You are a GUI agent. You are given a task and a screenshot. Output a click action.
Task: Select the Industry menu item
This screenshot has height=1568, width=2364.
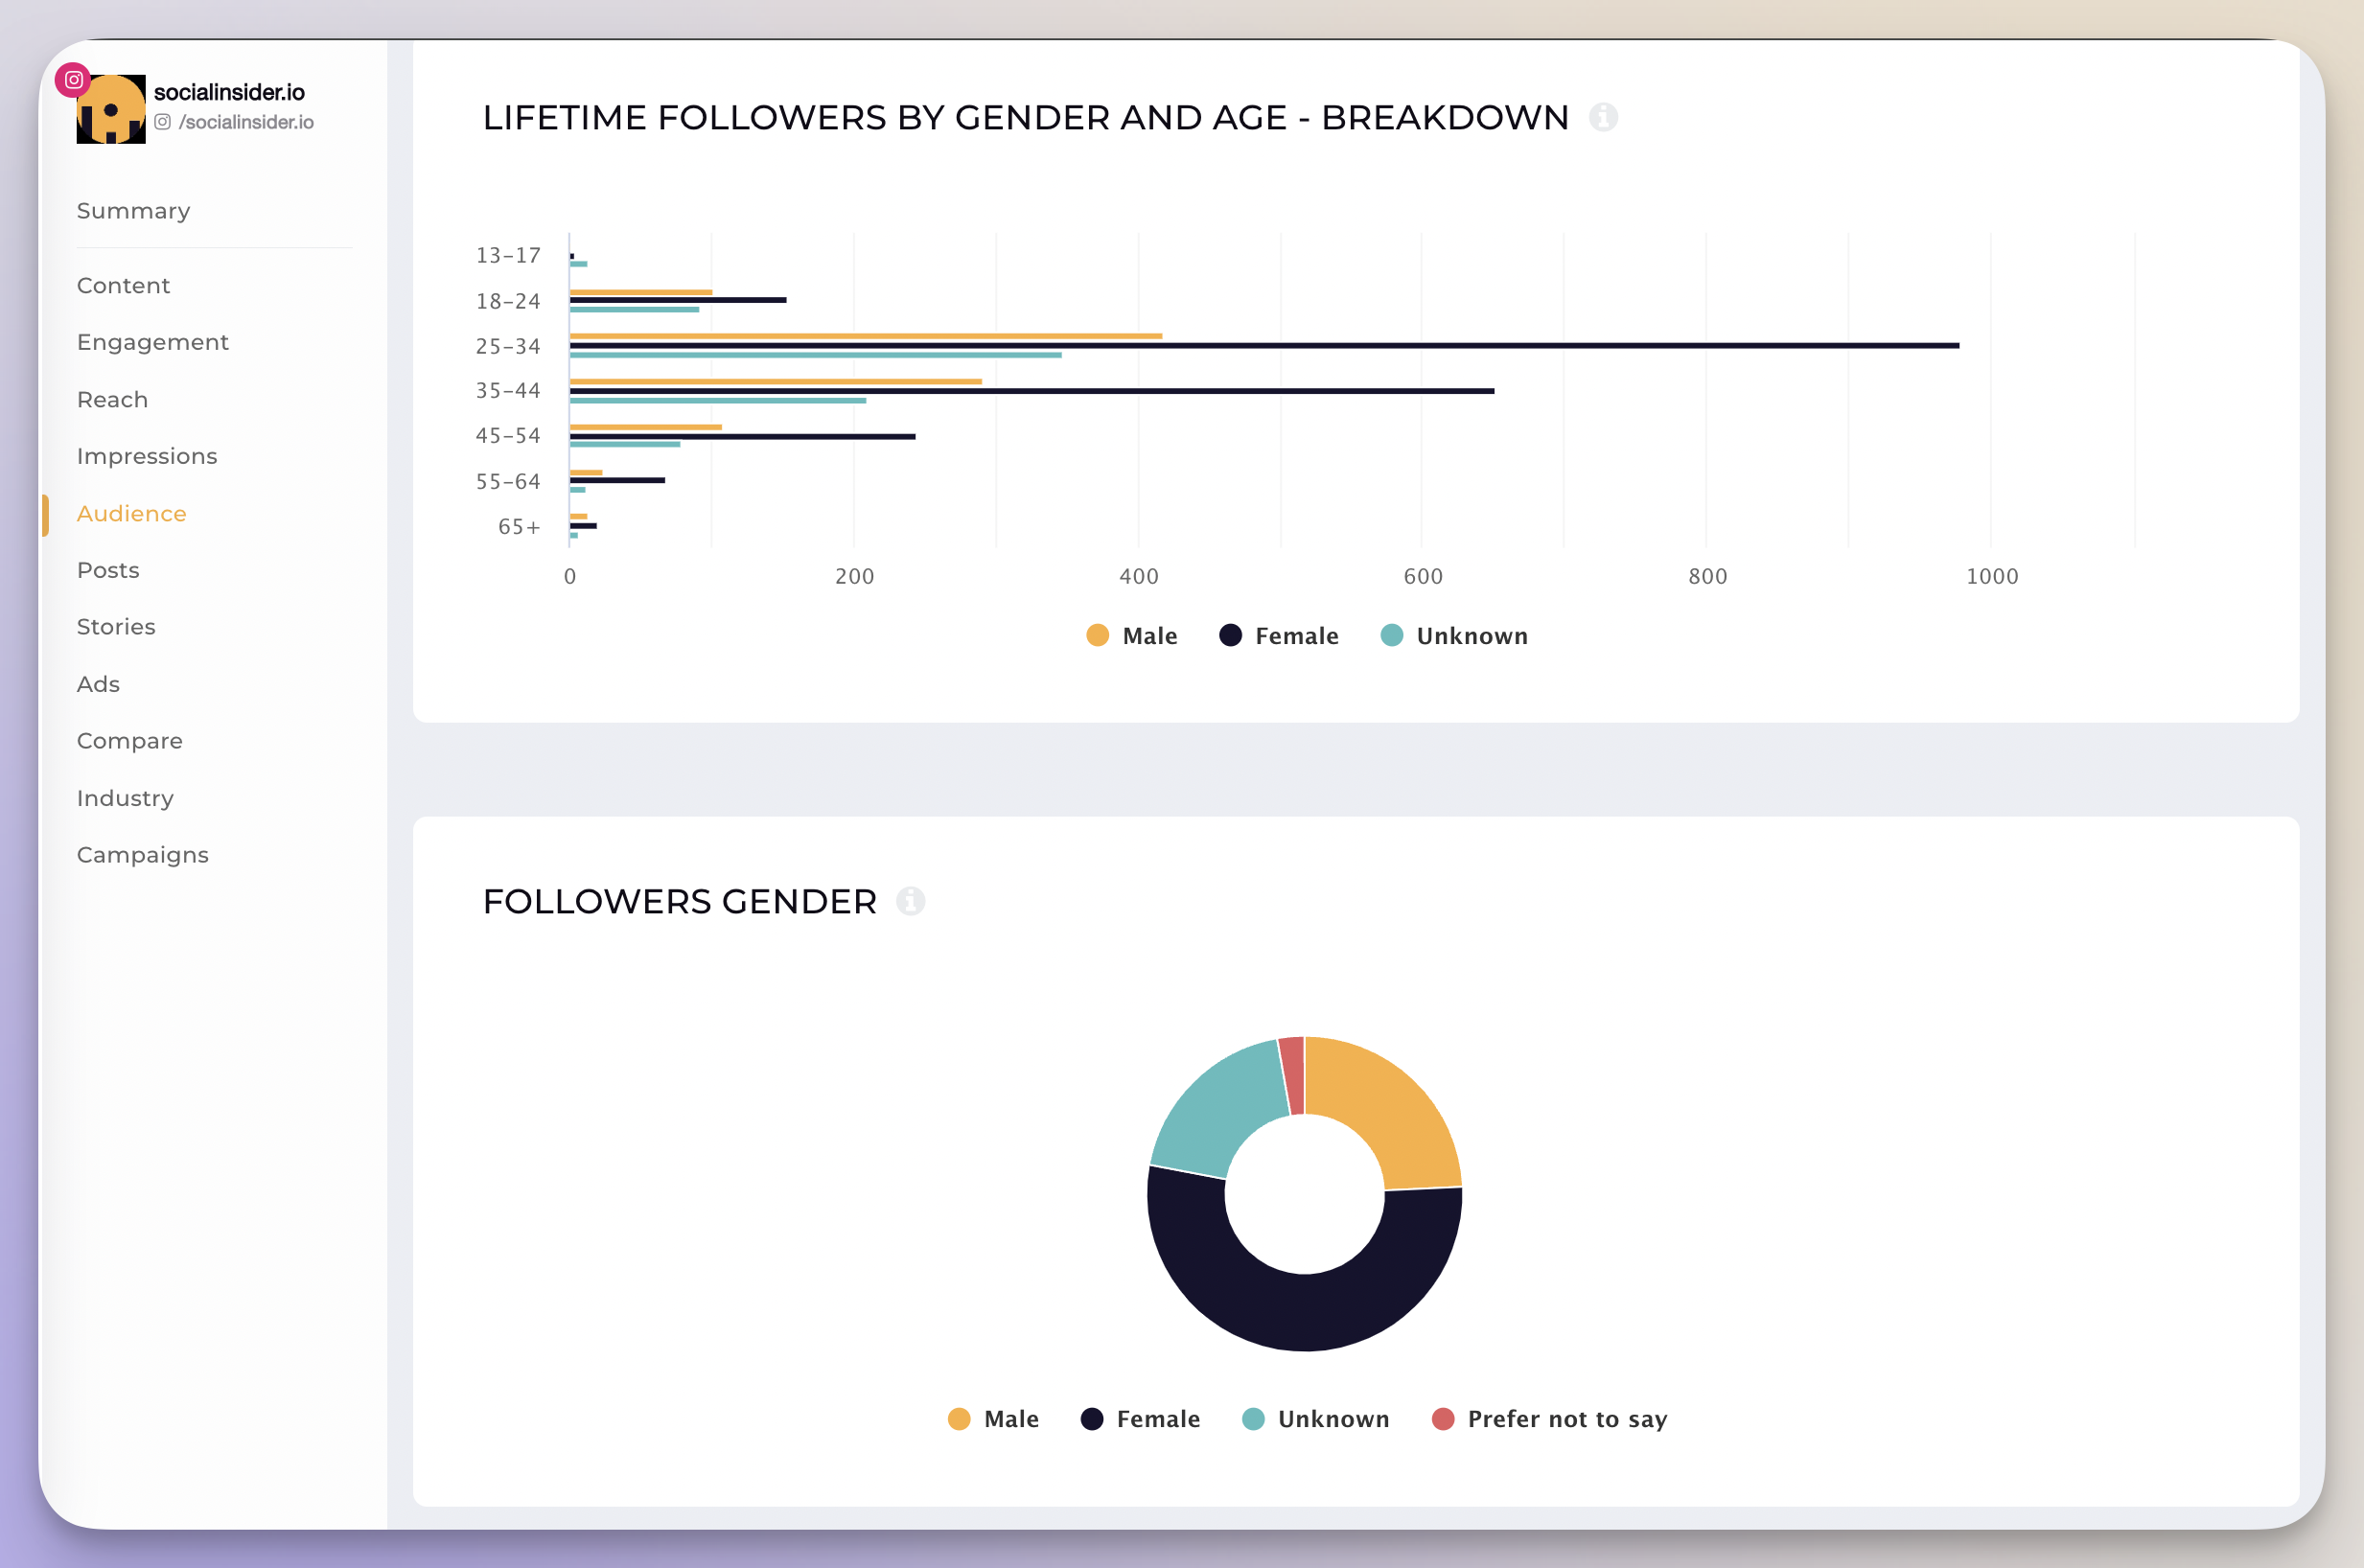tap(125, 796)
